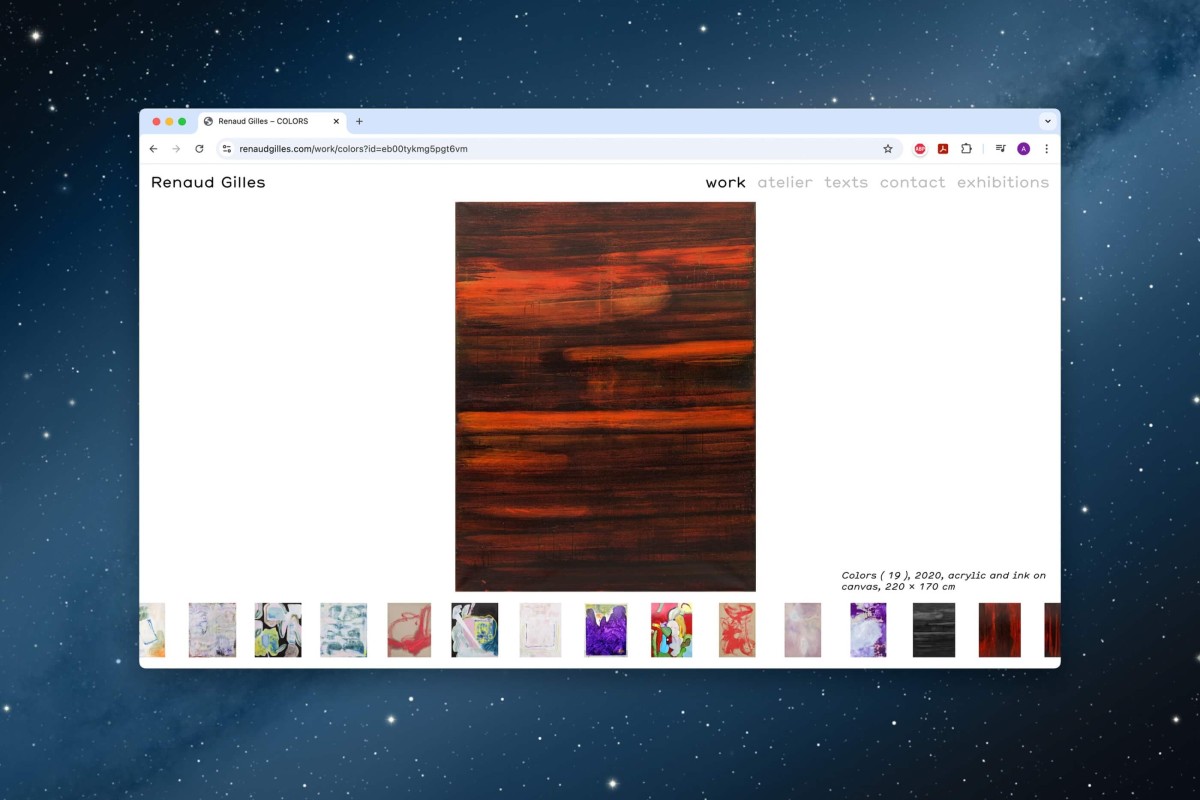1200x800 pixels.
Task: Click the Renaud Gilles site title
Action: click(208, 182)
